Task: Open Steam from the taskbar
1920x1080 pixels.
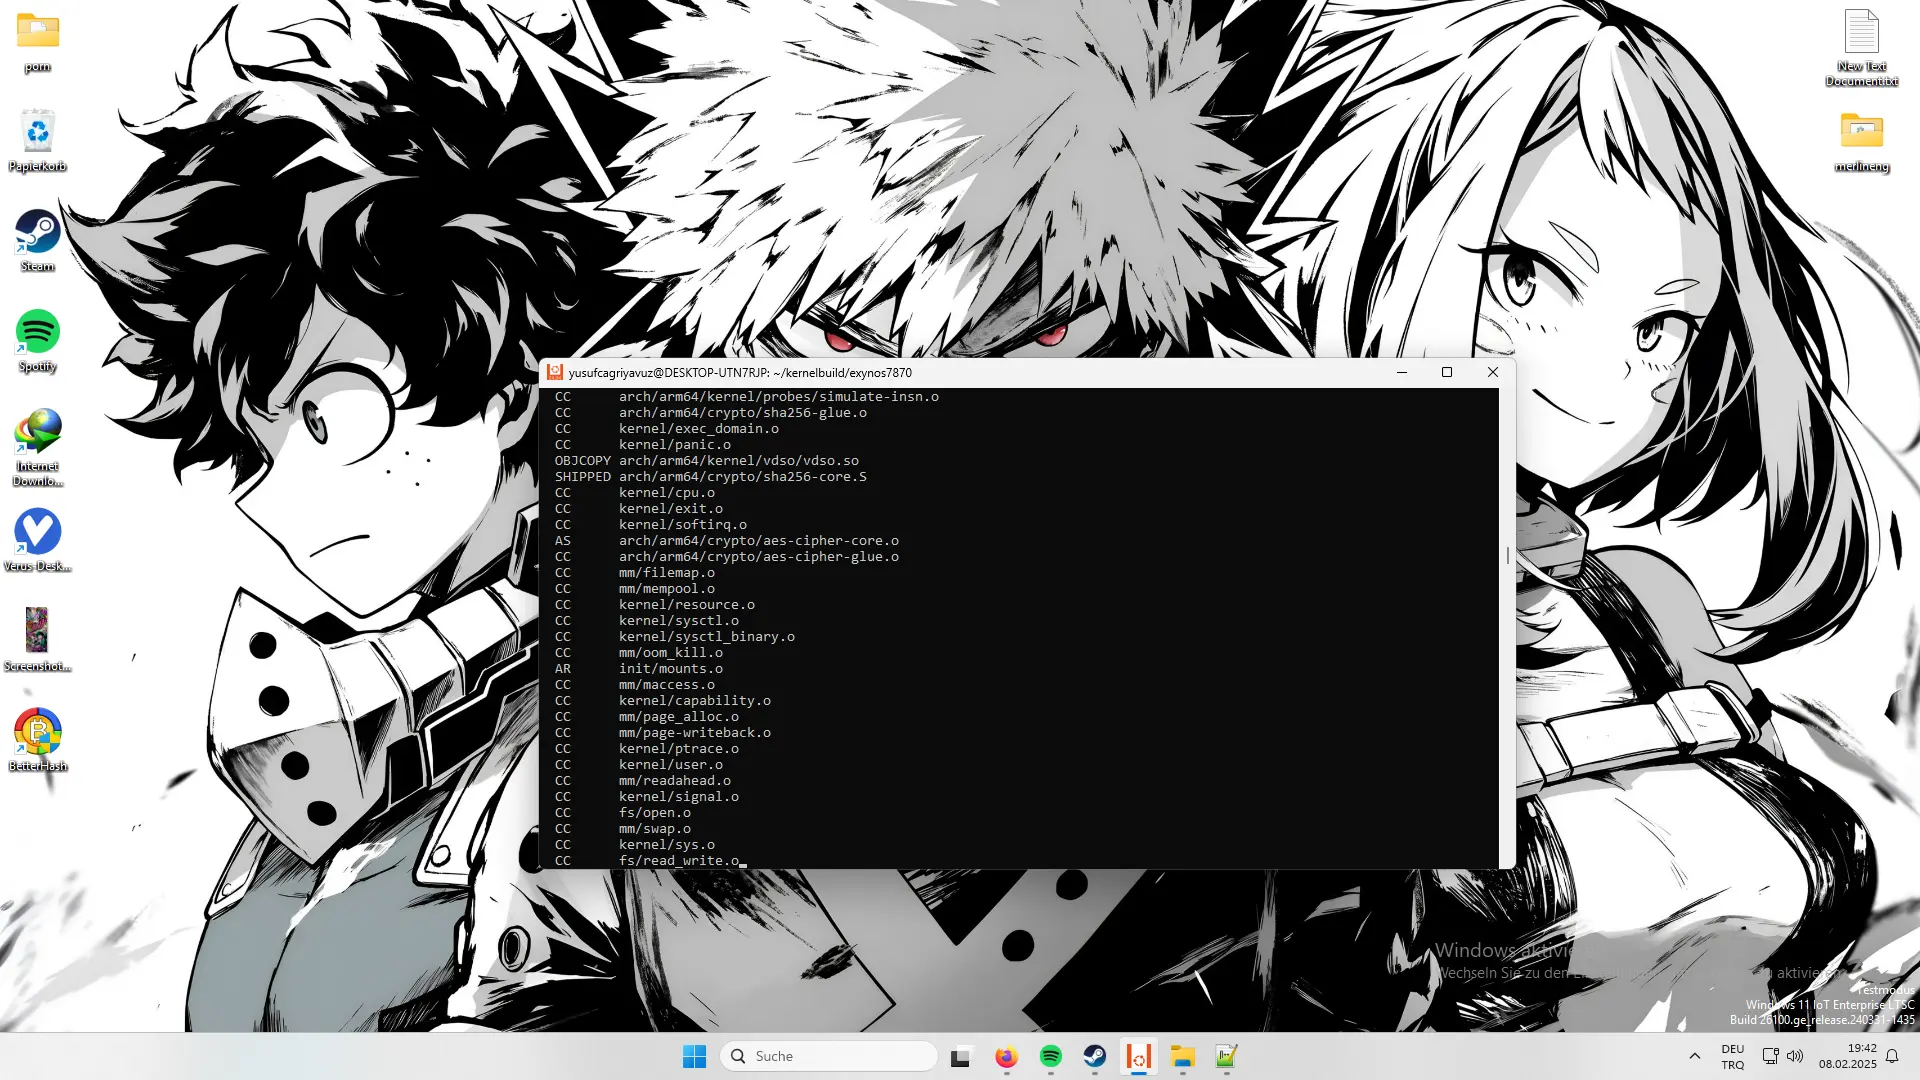Action: 1095,1056
